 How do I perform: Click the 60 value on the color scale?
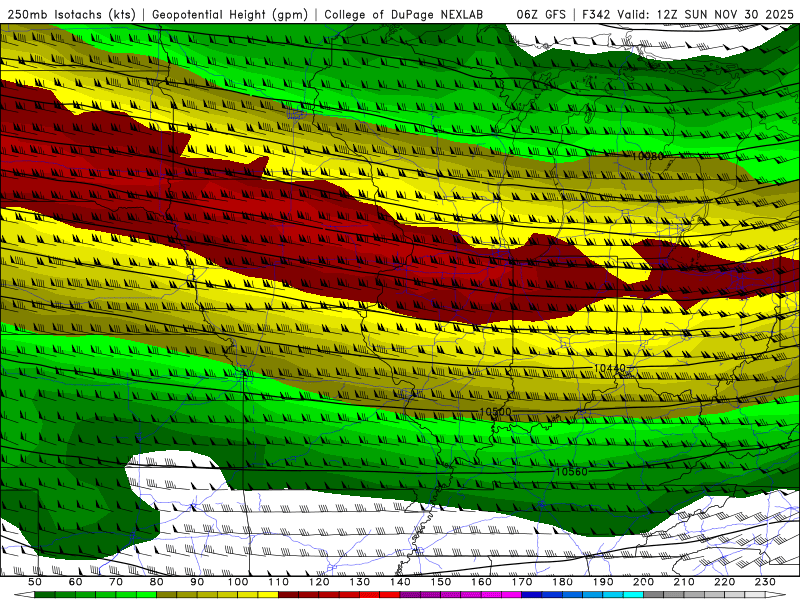[x=76, y=582]
